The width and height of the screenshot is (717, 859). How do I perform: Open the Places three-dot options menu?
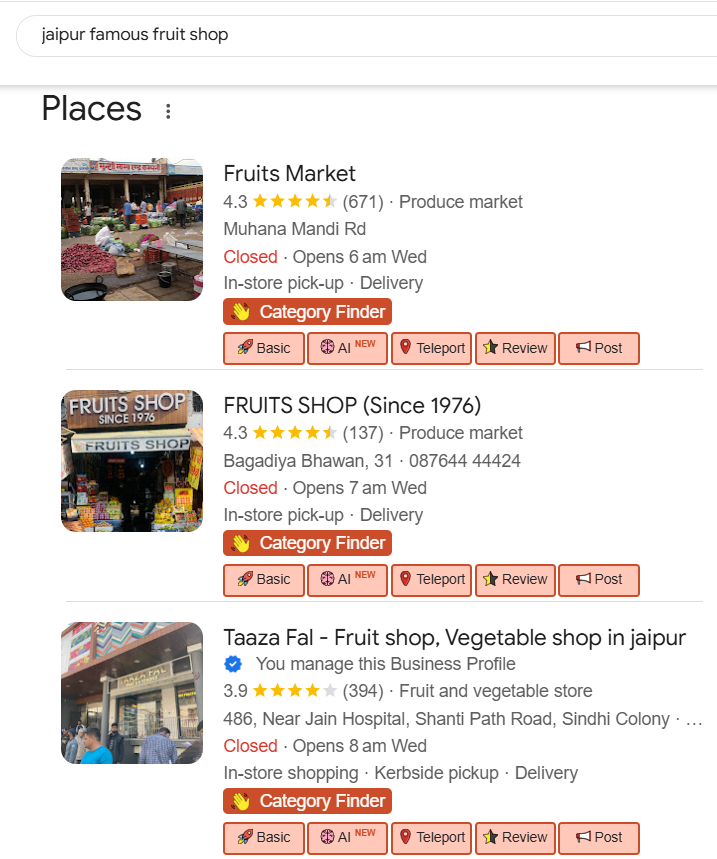[x=168, y=111]
